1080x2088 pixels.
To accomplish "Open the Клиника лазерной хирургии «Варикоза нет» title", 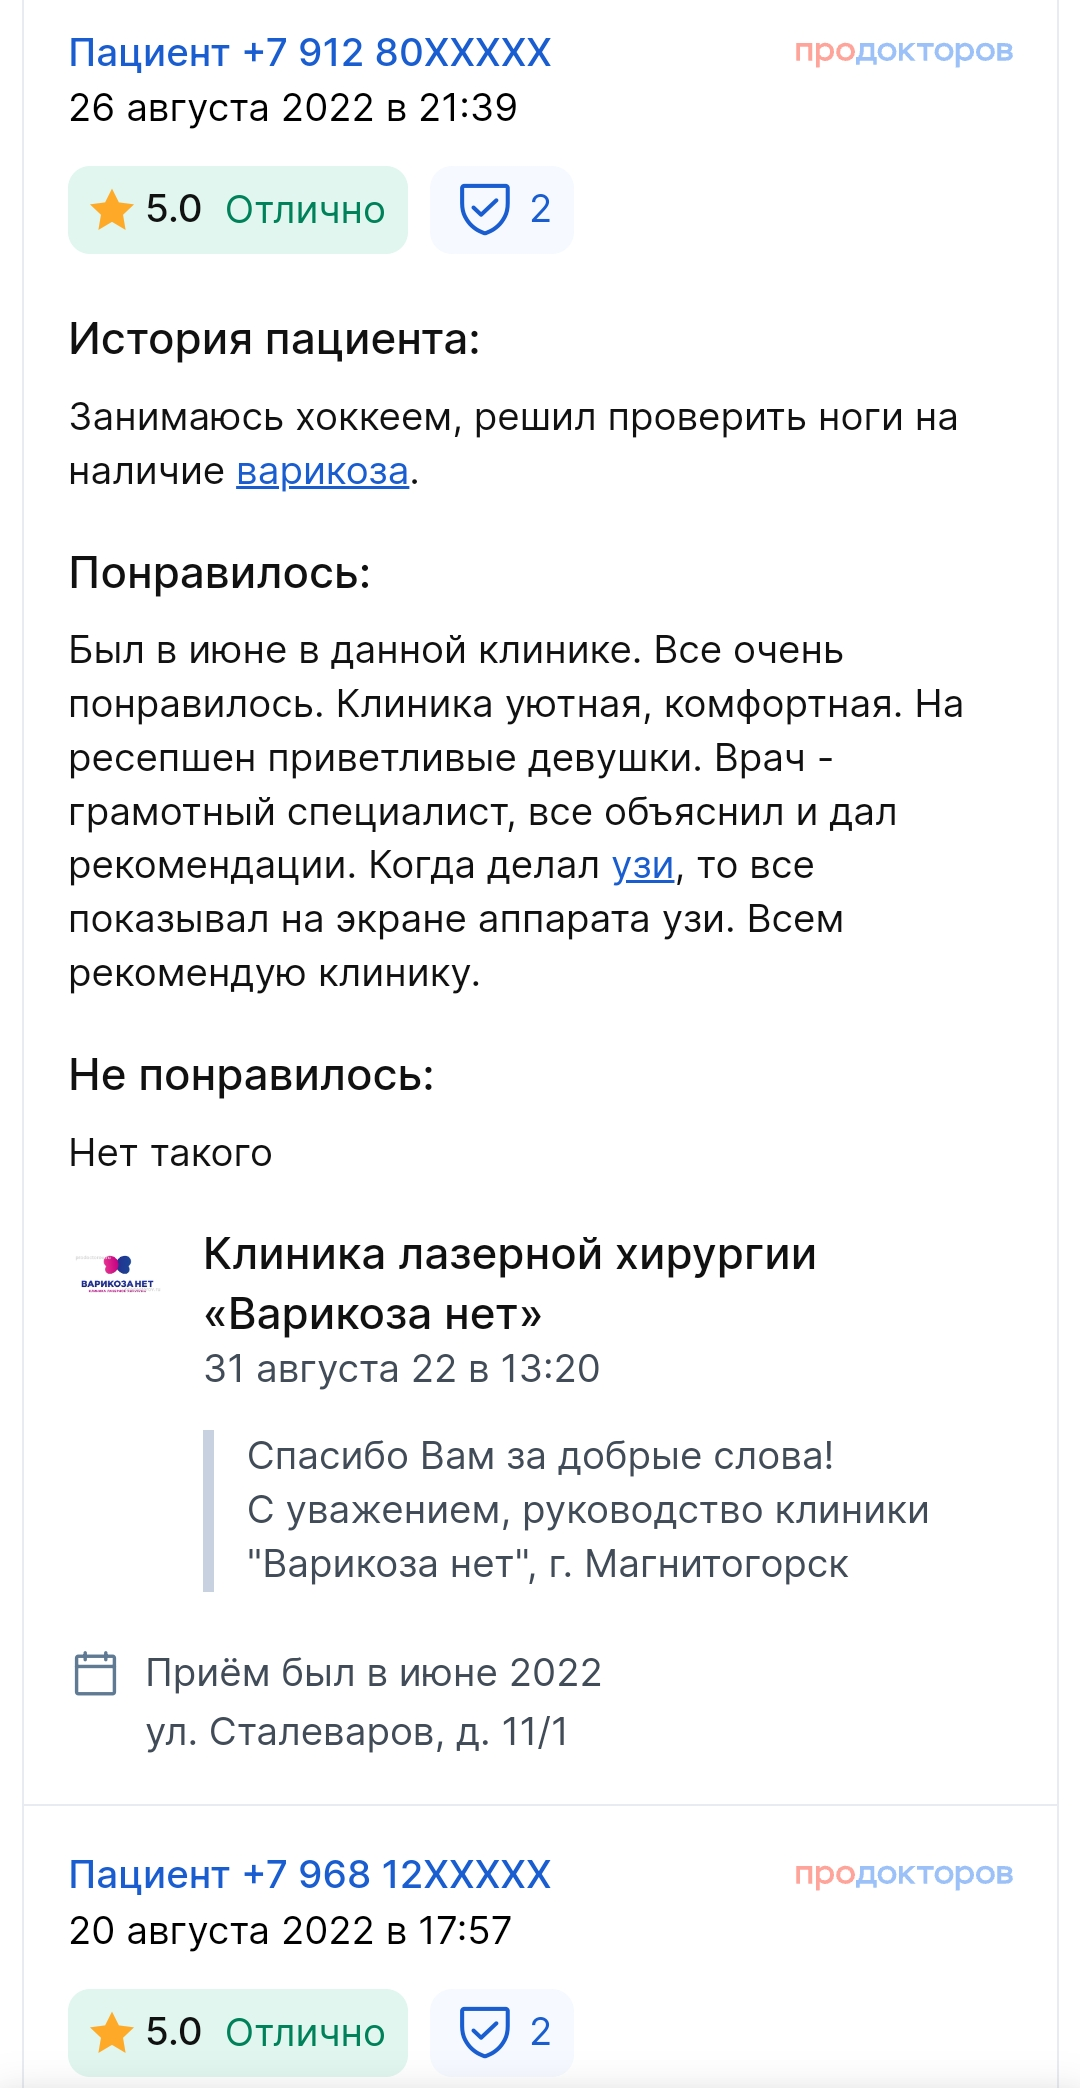I will click(x=509, y=1283).
